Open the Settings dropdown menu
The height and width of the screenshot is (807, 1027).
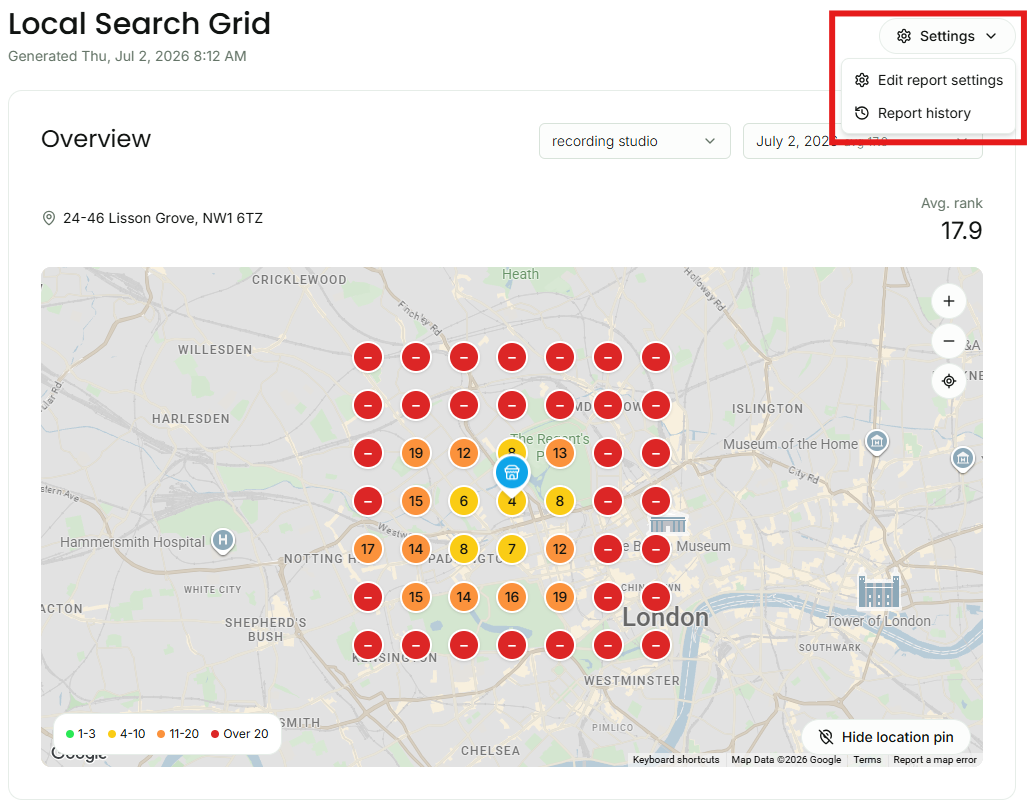click(946, 36)
